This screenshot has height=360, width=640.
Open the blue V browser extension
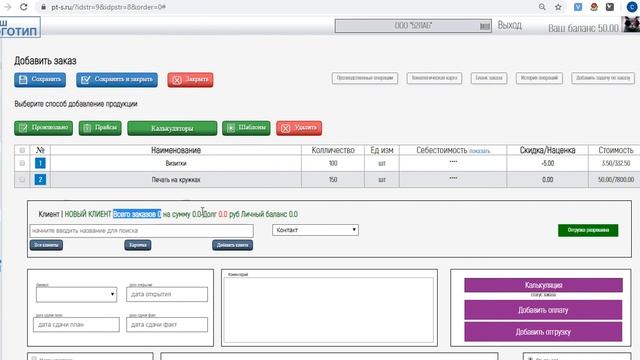click(578, 7)
